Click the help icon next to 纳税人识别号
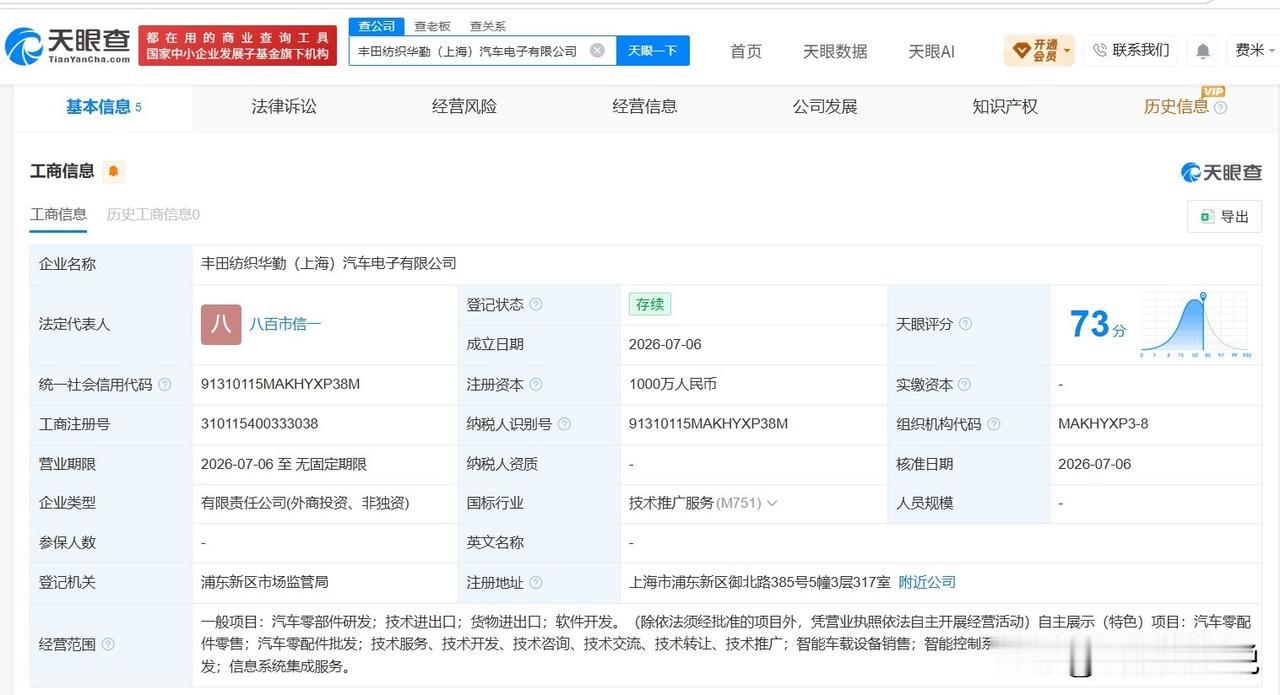Viewport: 1280px width, 695px height. 564,424
